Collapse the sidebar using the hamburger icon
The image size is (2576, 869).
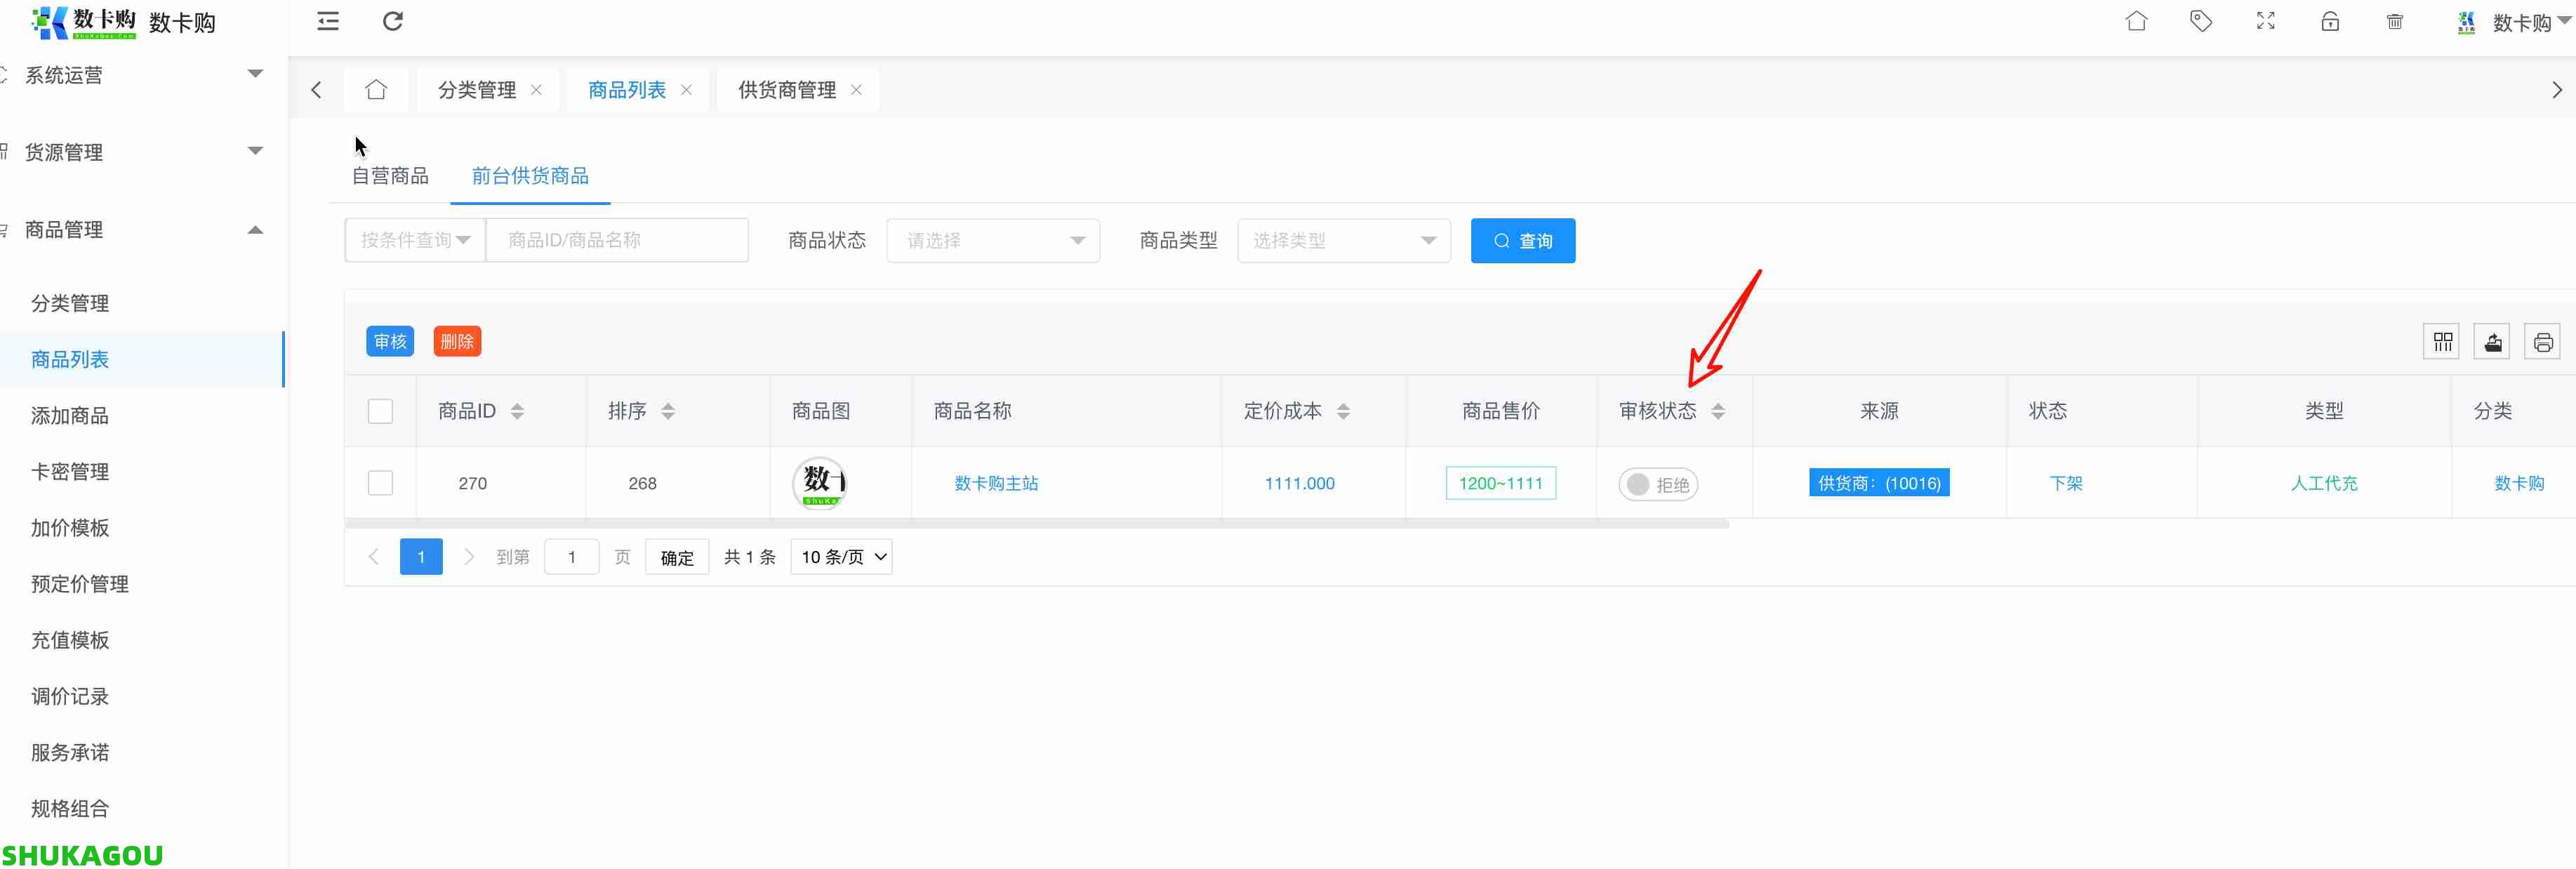click(x=327, y=21)
